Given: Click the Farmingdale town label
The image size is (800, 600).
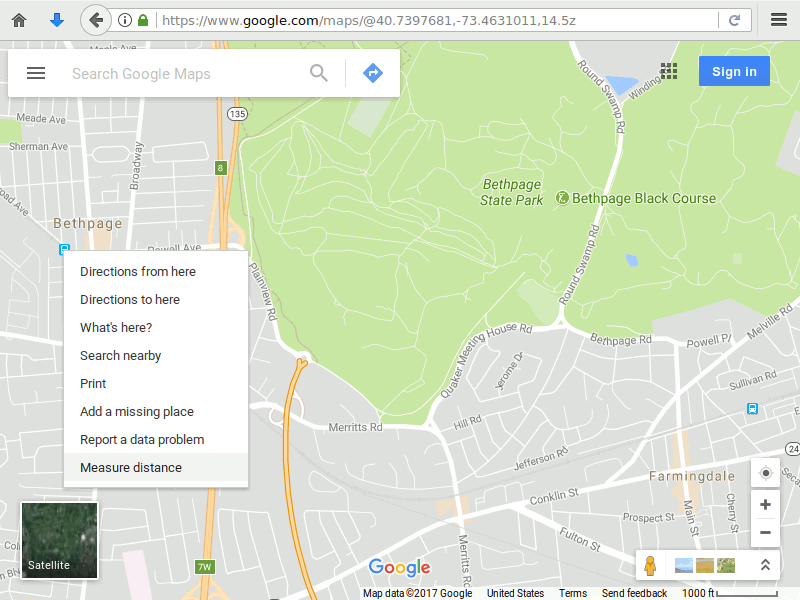Looking at the screenshot, I should point(692,476).
